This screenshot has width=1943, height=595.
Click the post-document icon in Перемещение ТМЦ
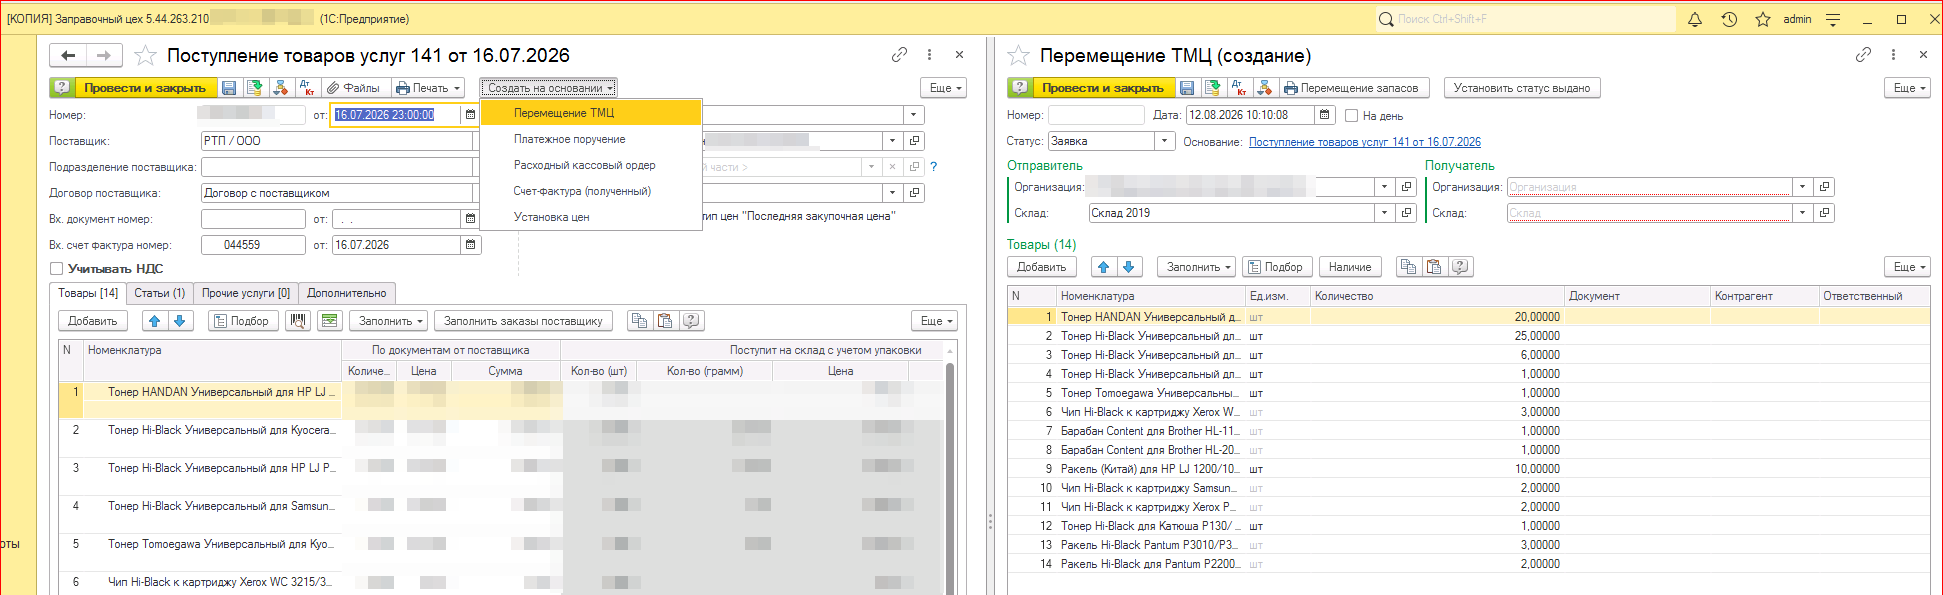(x=1212, y=88)
